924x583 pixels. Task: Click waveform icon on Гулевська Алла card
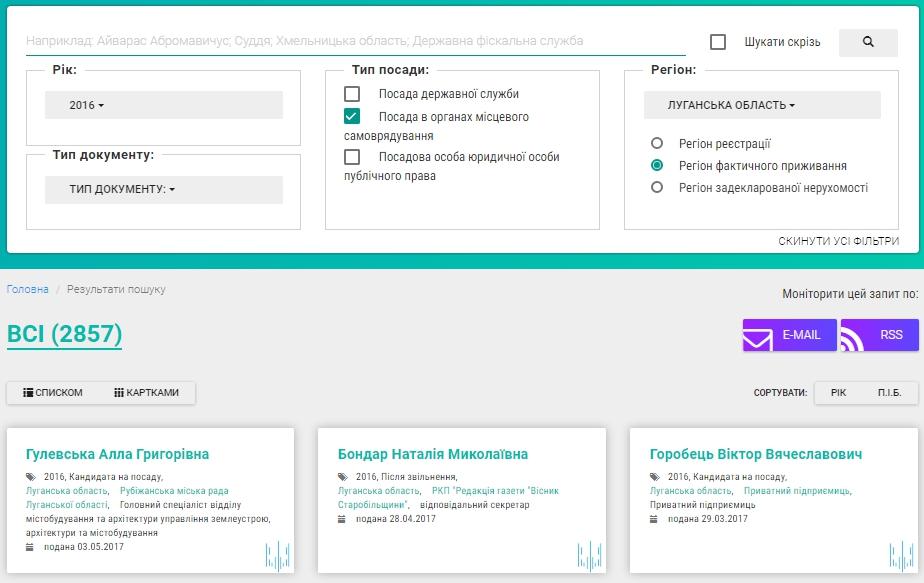point(277,556)
